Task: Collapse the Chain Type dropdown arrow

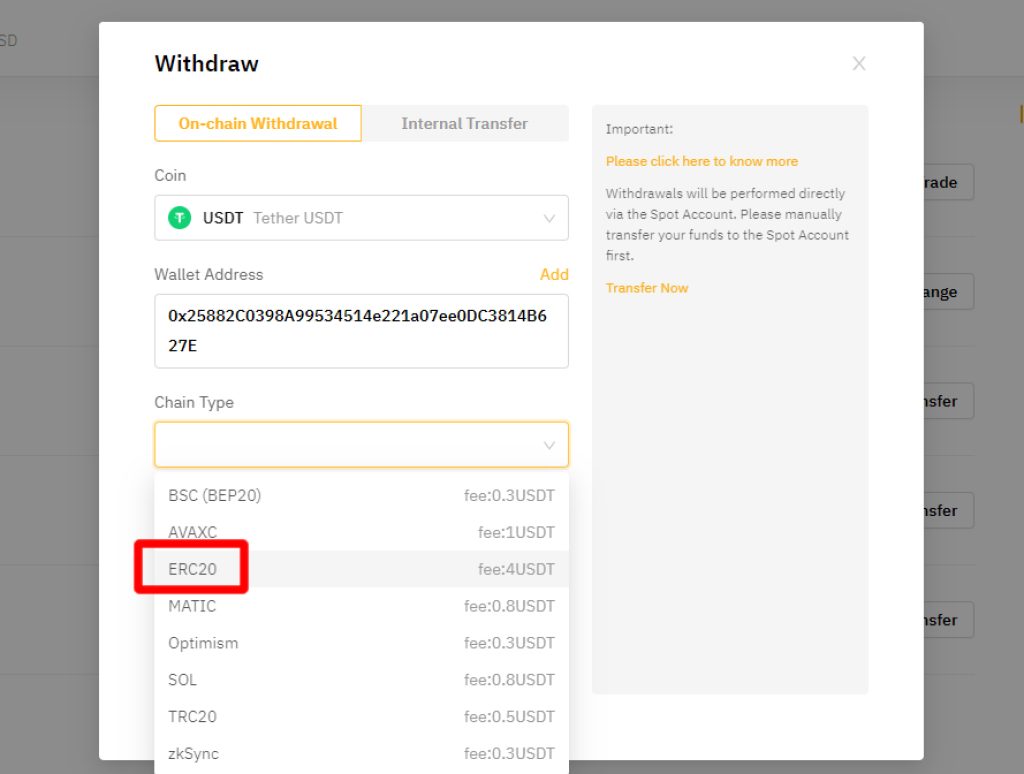Action: (x=549, y=445)
